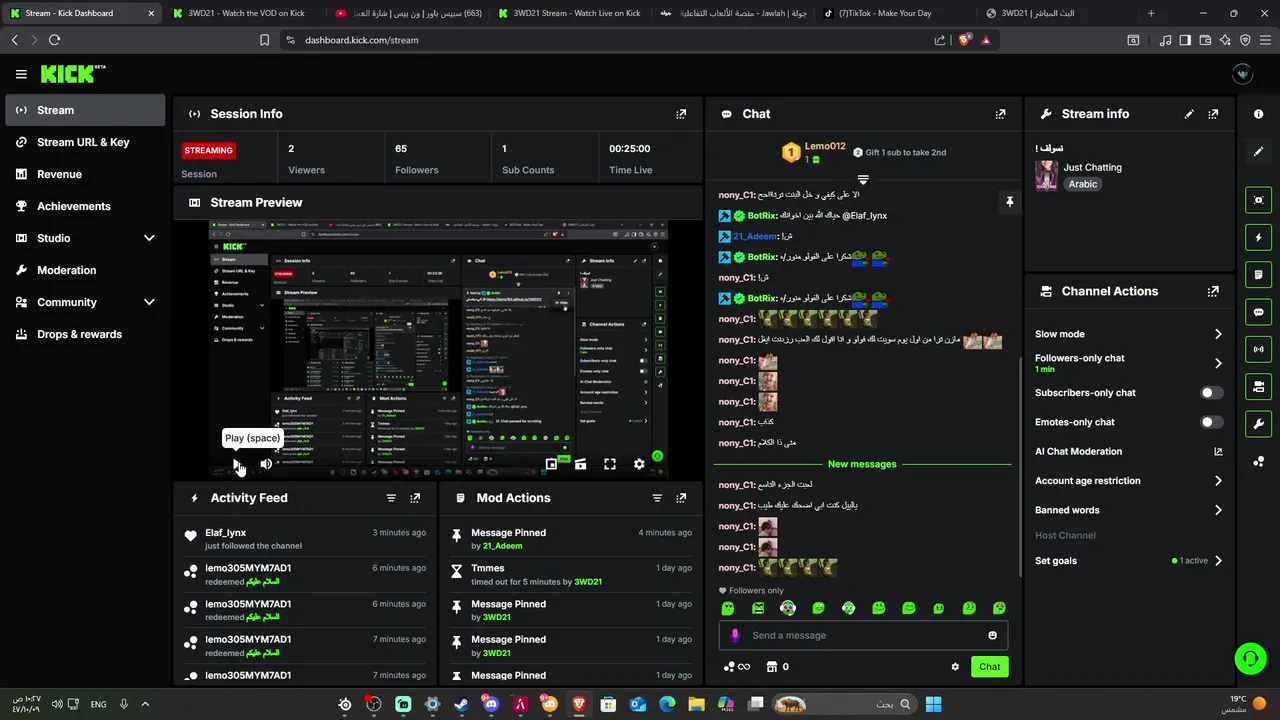Open Drops & rewards page

(x=85, y=334)
